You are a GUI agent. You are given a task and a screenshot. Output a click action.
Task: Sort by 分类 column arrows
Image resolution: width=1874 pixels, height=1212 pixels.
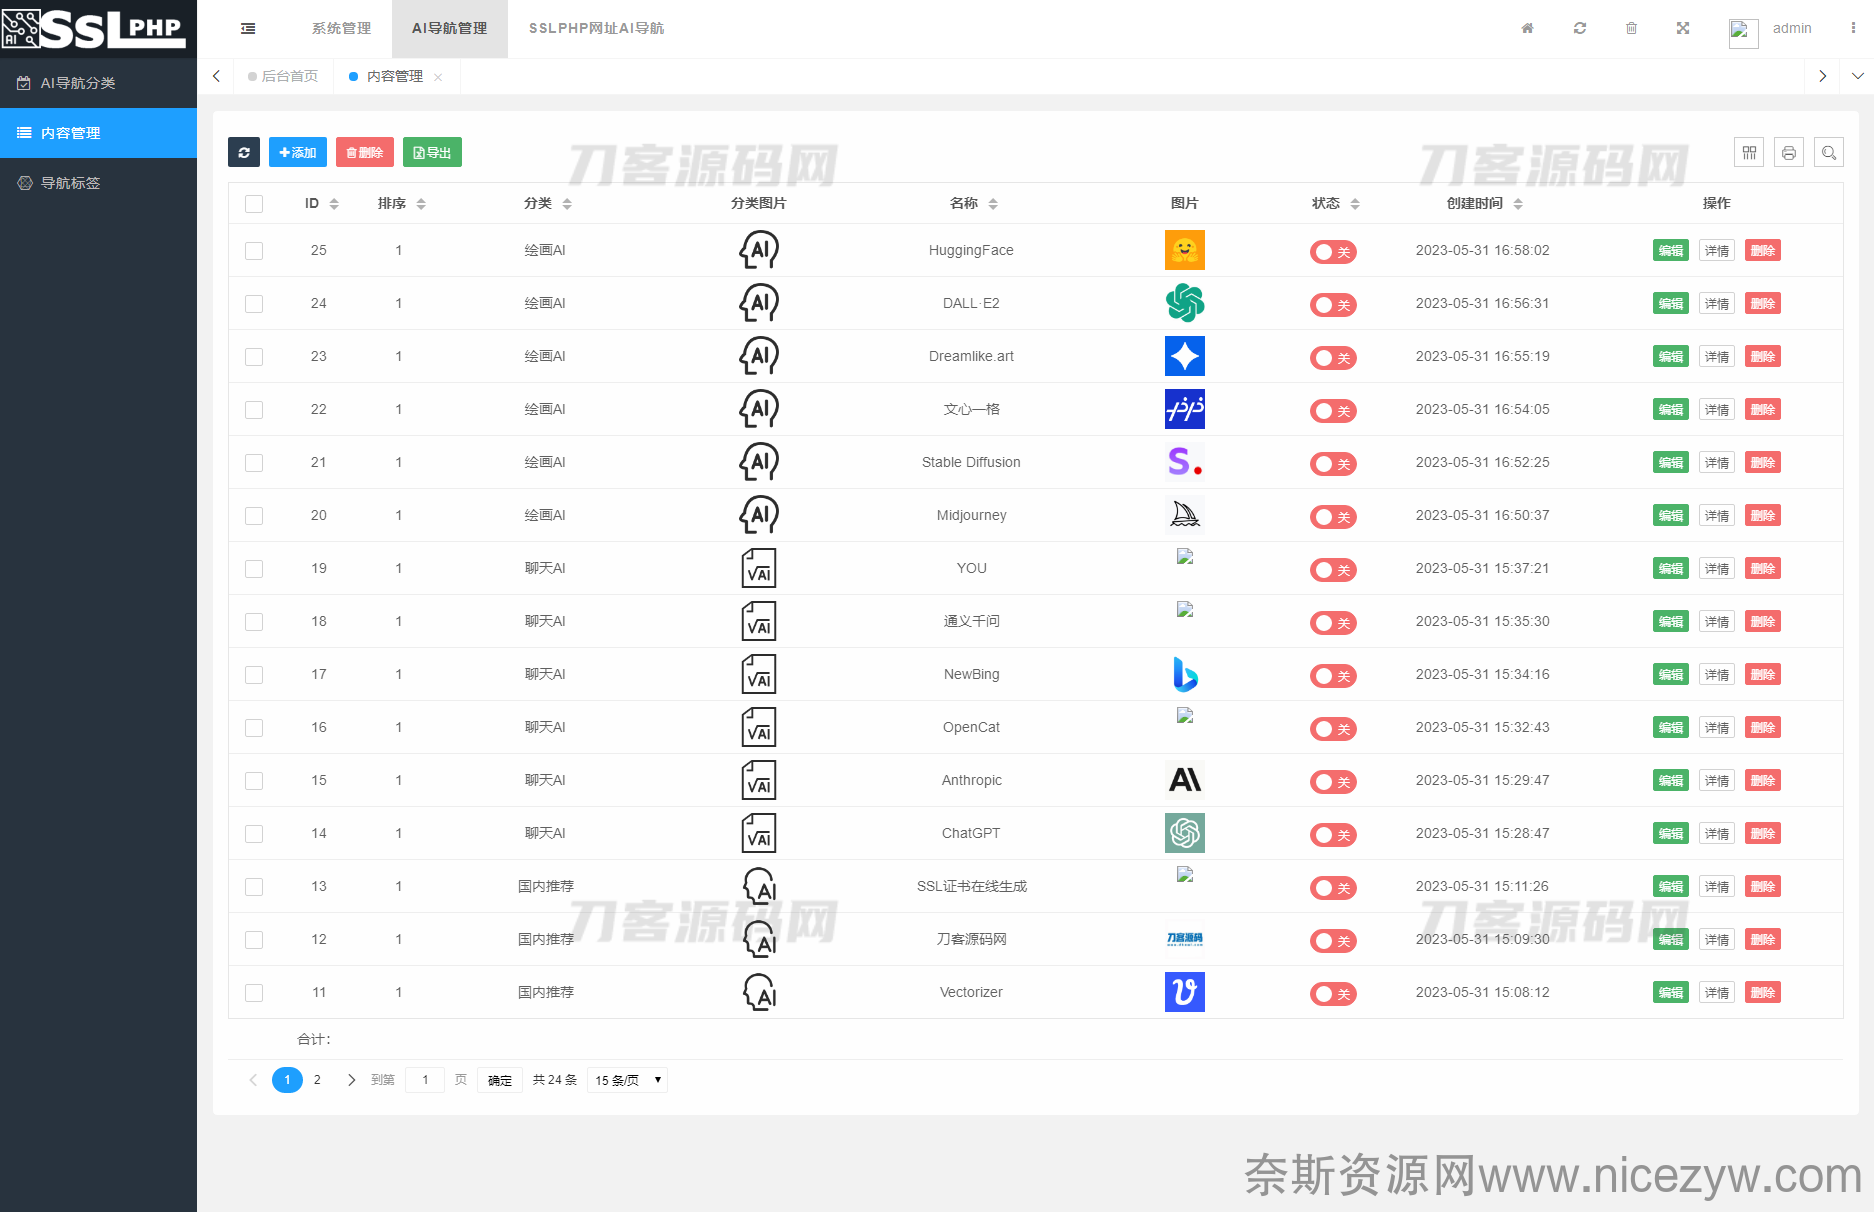coord(567,204)
